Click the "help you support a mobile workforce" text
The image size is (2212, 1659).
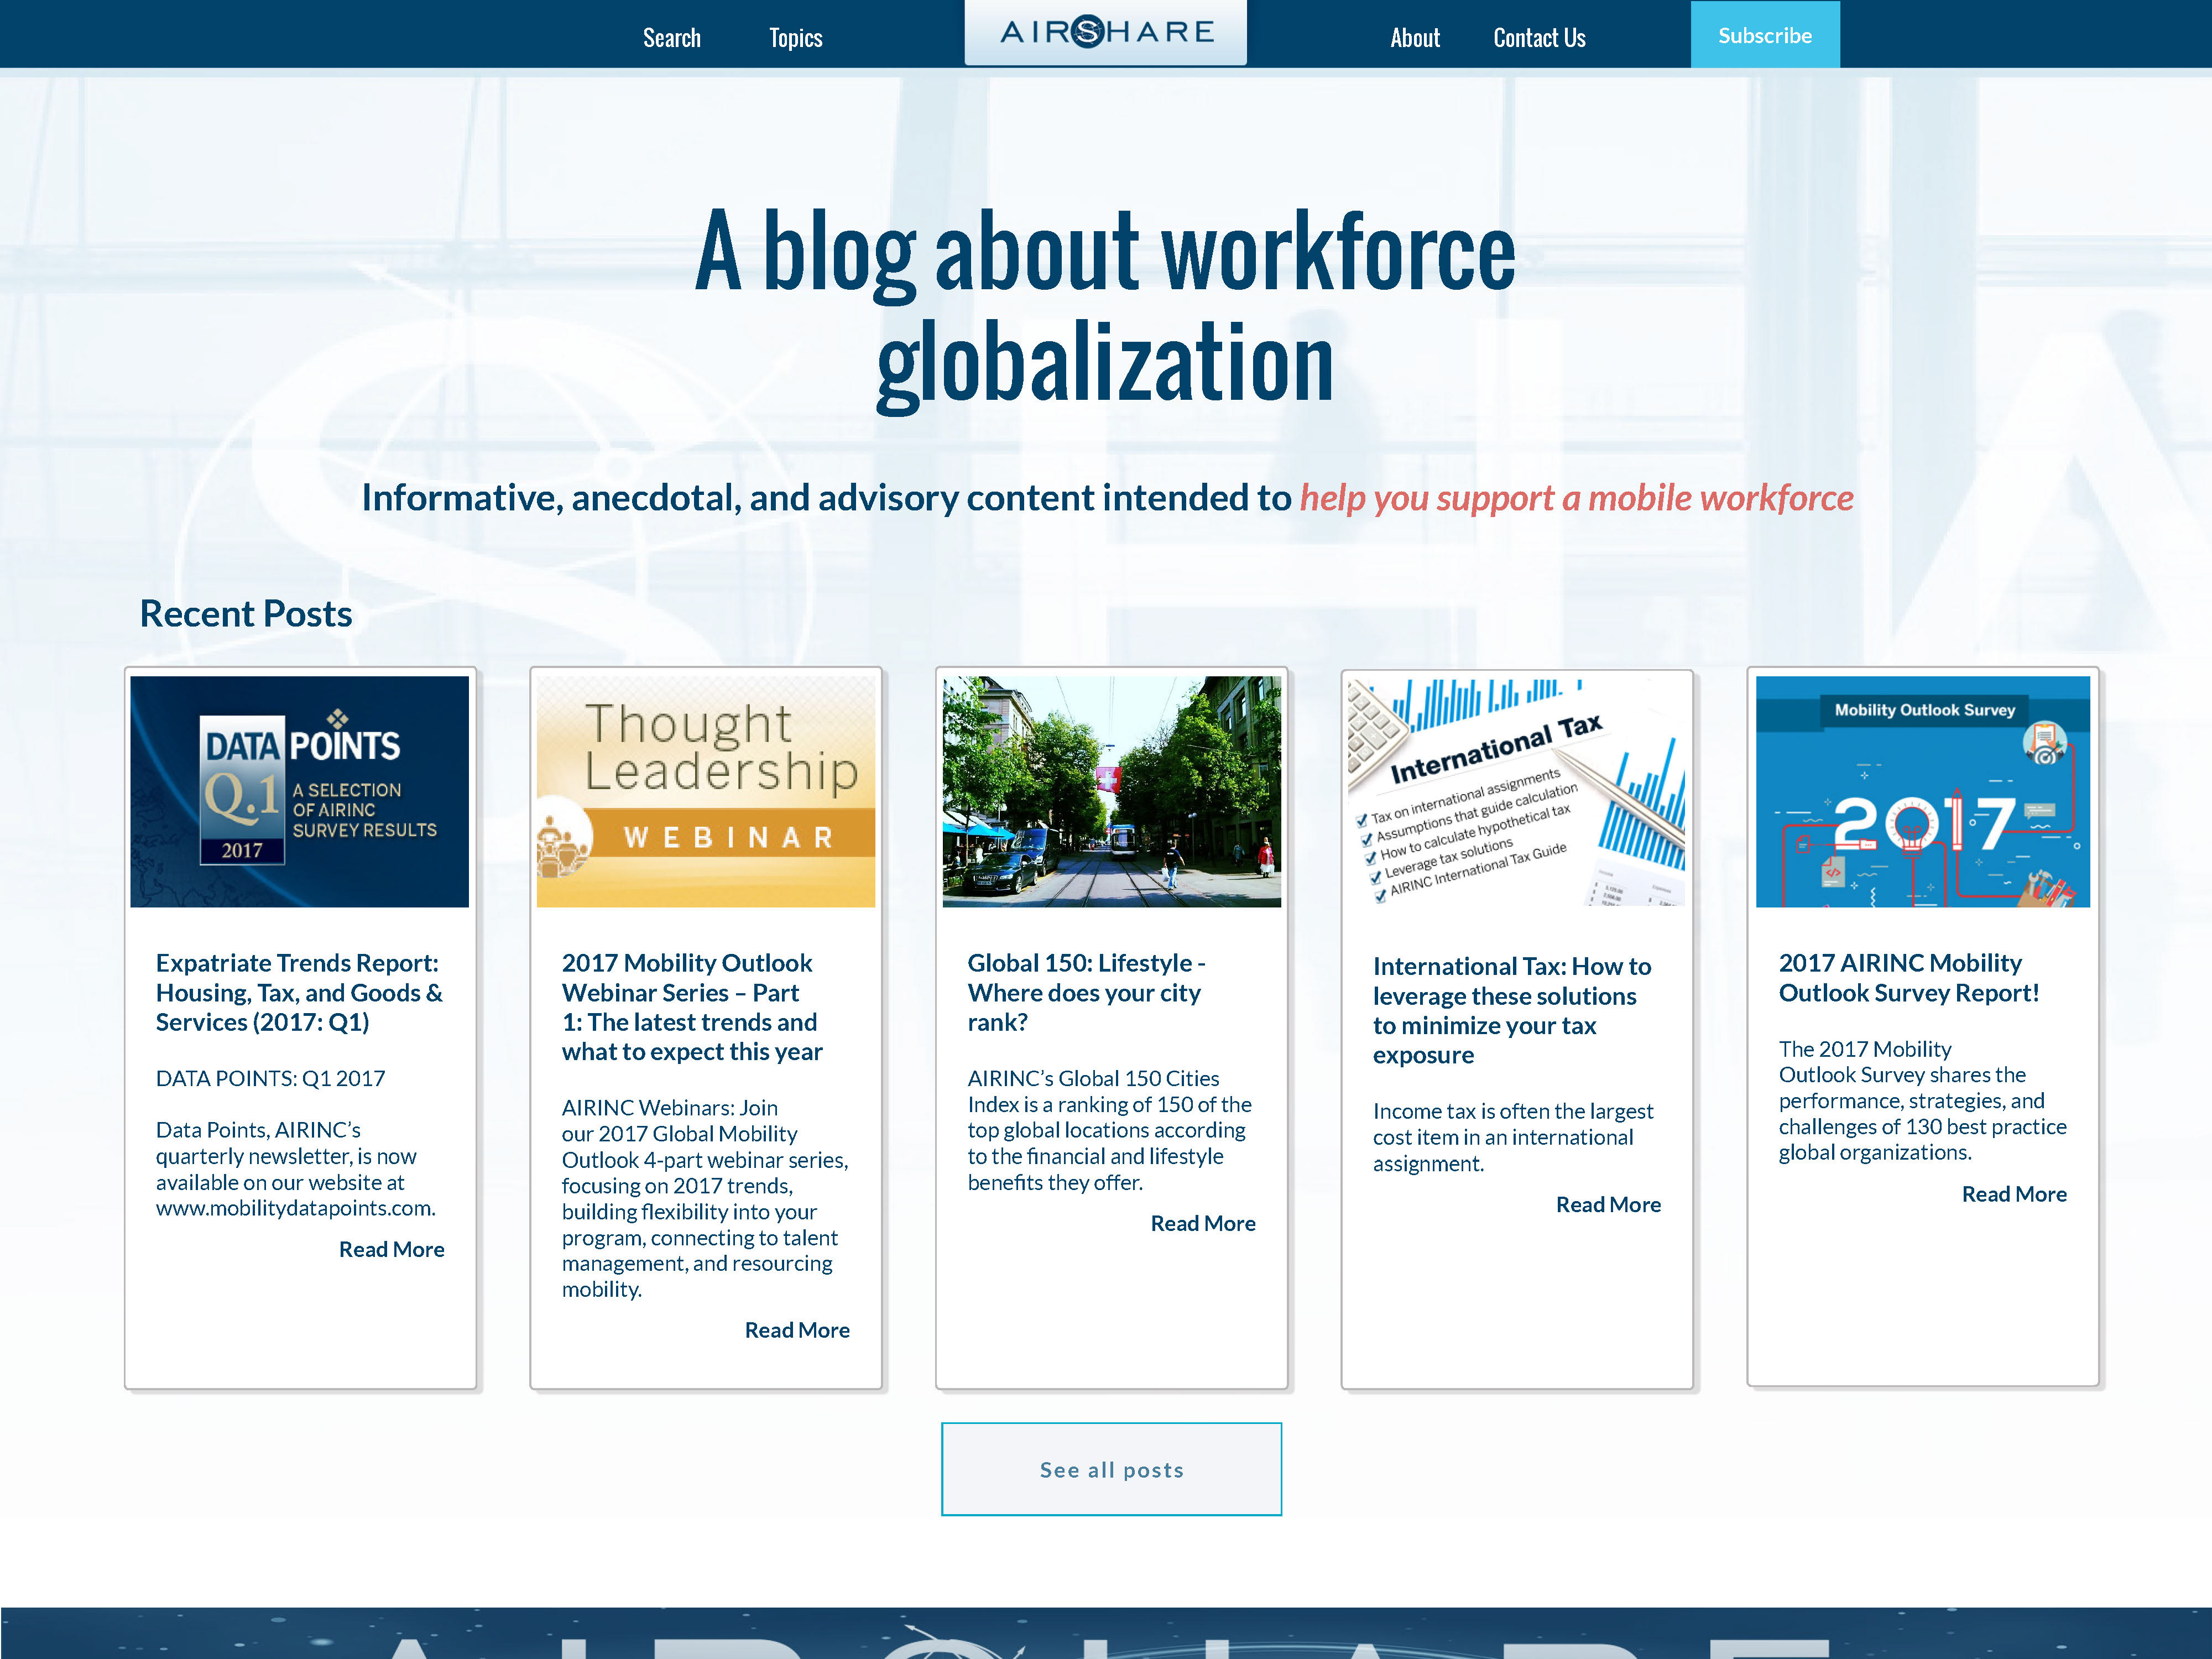tap(1576, 497)
